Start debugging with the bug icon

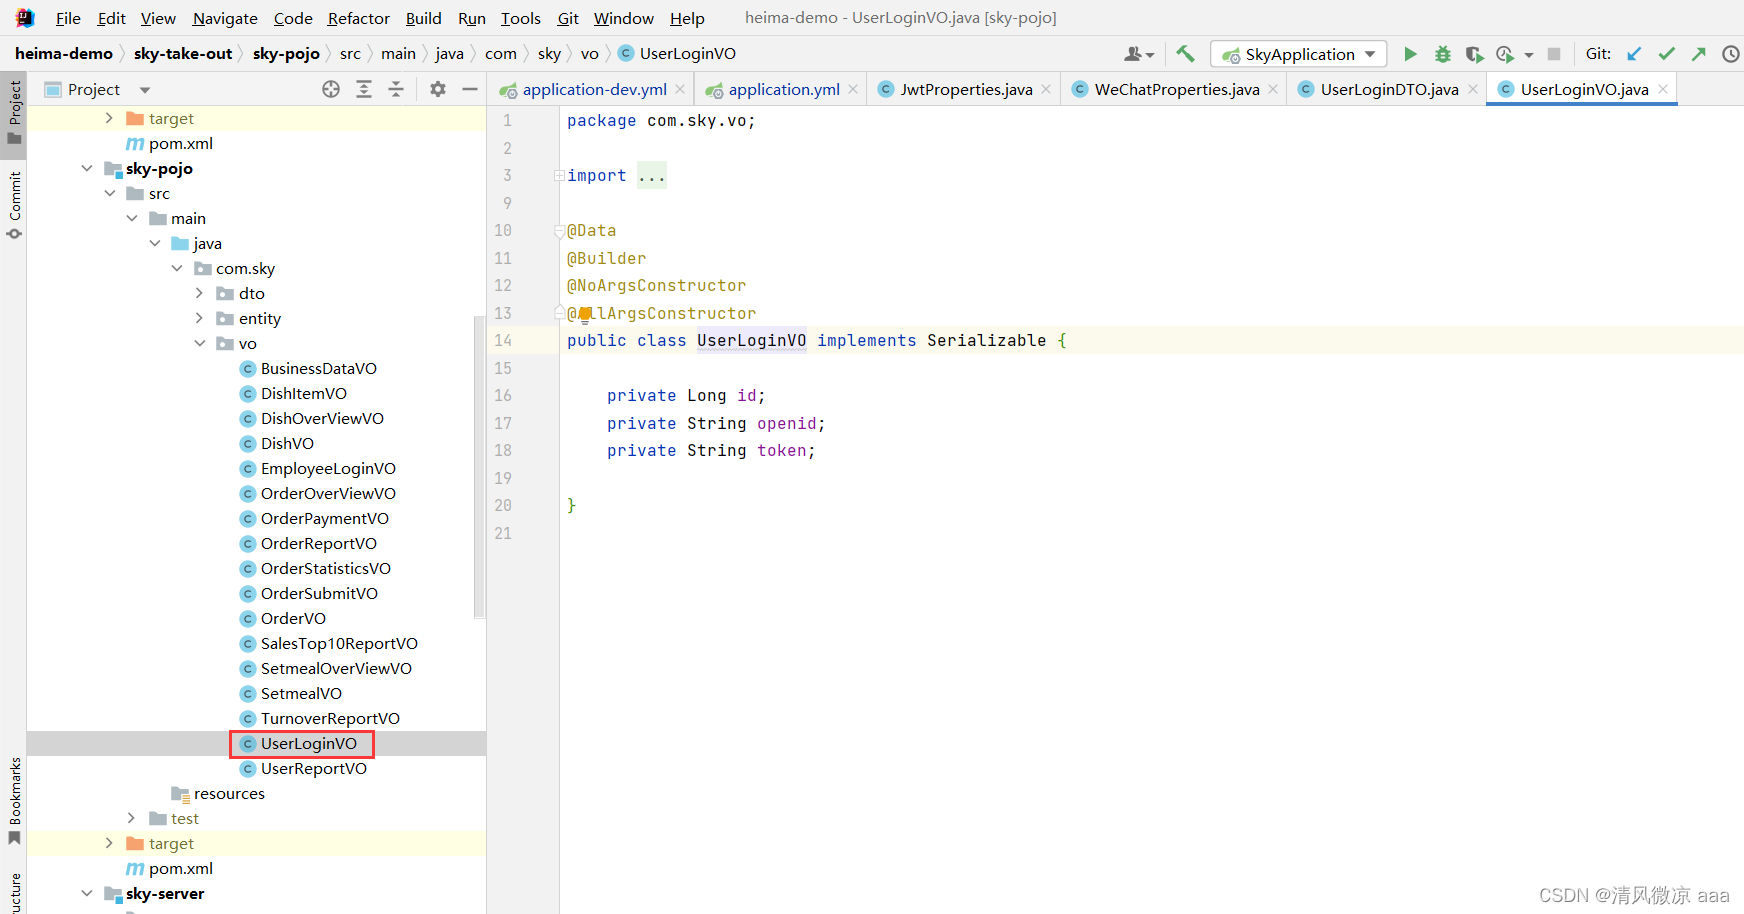(1442, 54)
